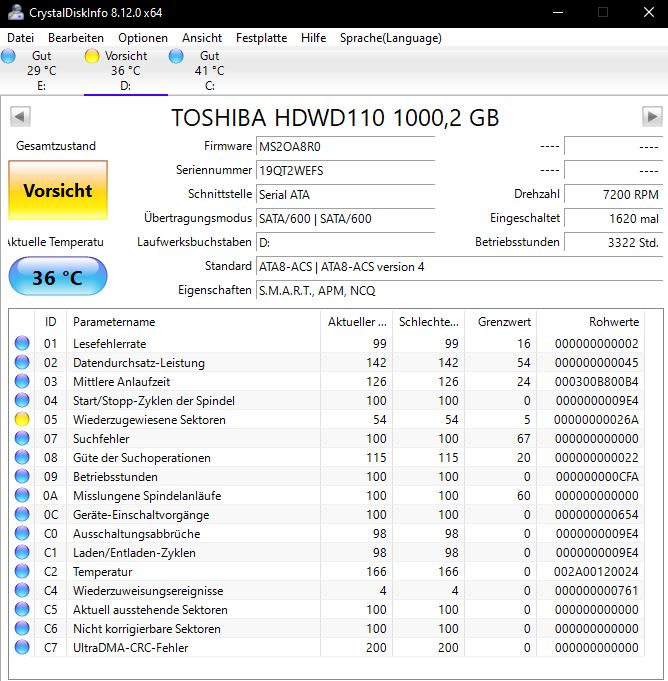Click raw value 000000000761
The image size is (668, 681).
pos(596,591)
